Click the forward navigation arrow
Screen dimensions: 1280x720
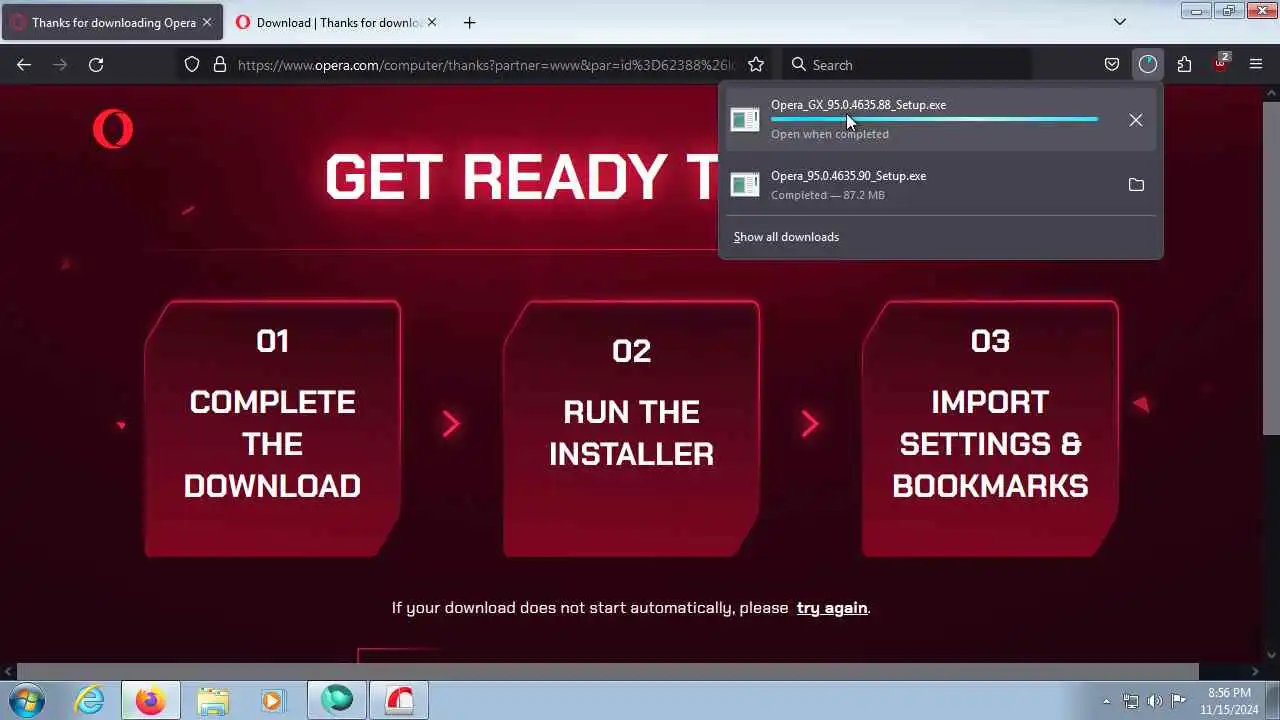(60, 64)
